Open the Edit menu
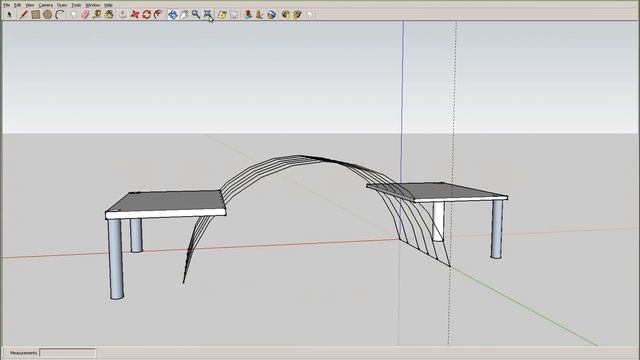The image size is (640, 360). 17,5
